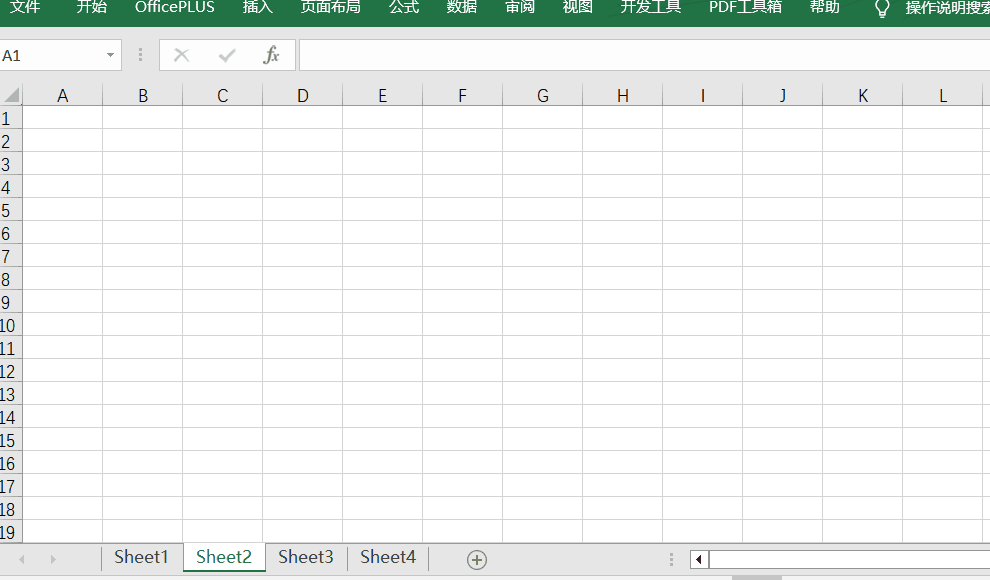The height and width of the screenshot is (580, 990).
Task: Open the OfficePLUS ribbon tab
Action: tap(175, 8)
